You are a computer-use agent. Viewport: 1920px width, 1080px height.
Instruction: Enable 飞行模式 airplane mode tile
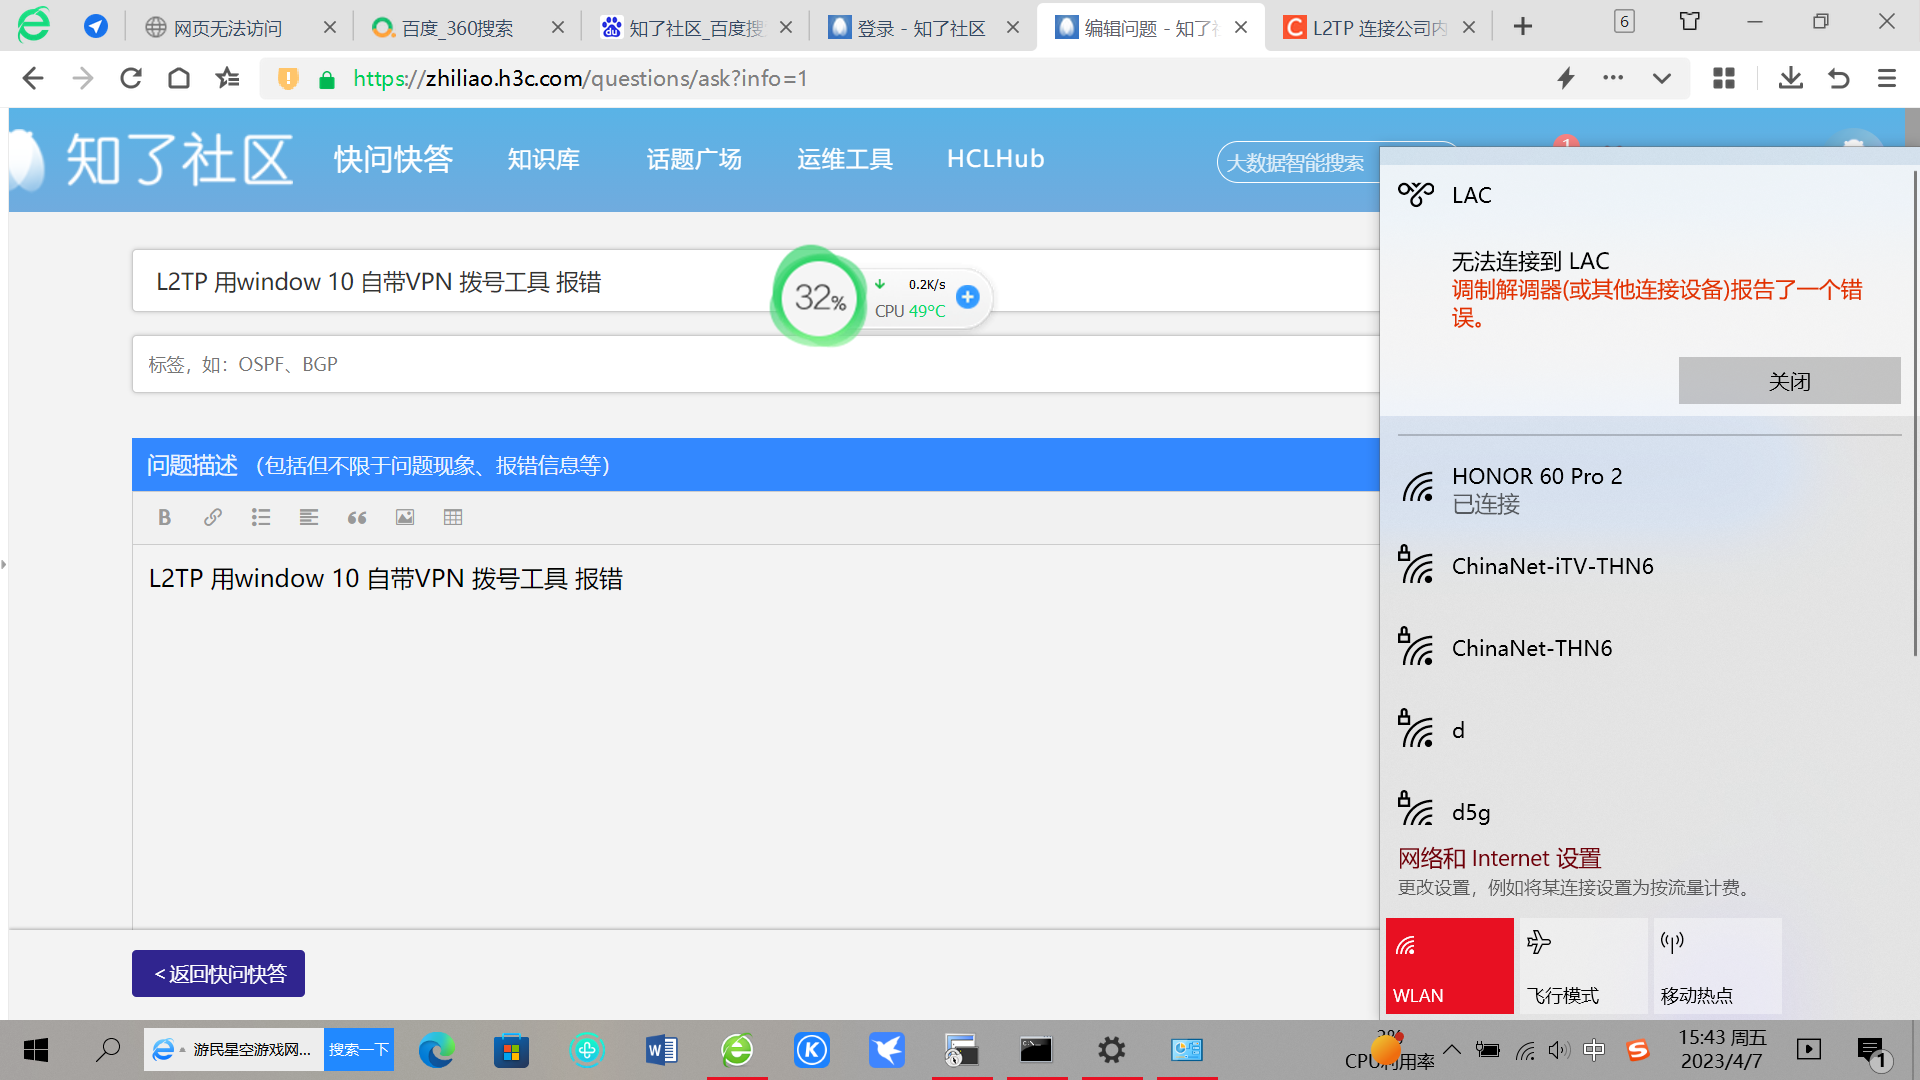coord(1583,966)
